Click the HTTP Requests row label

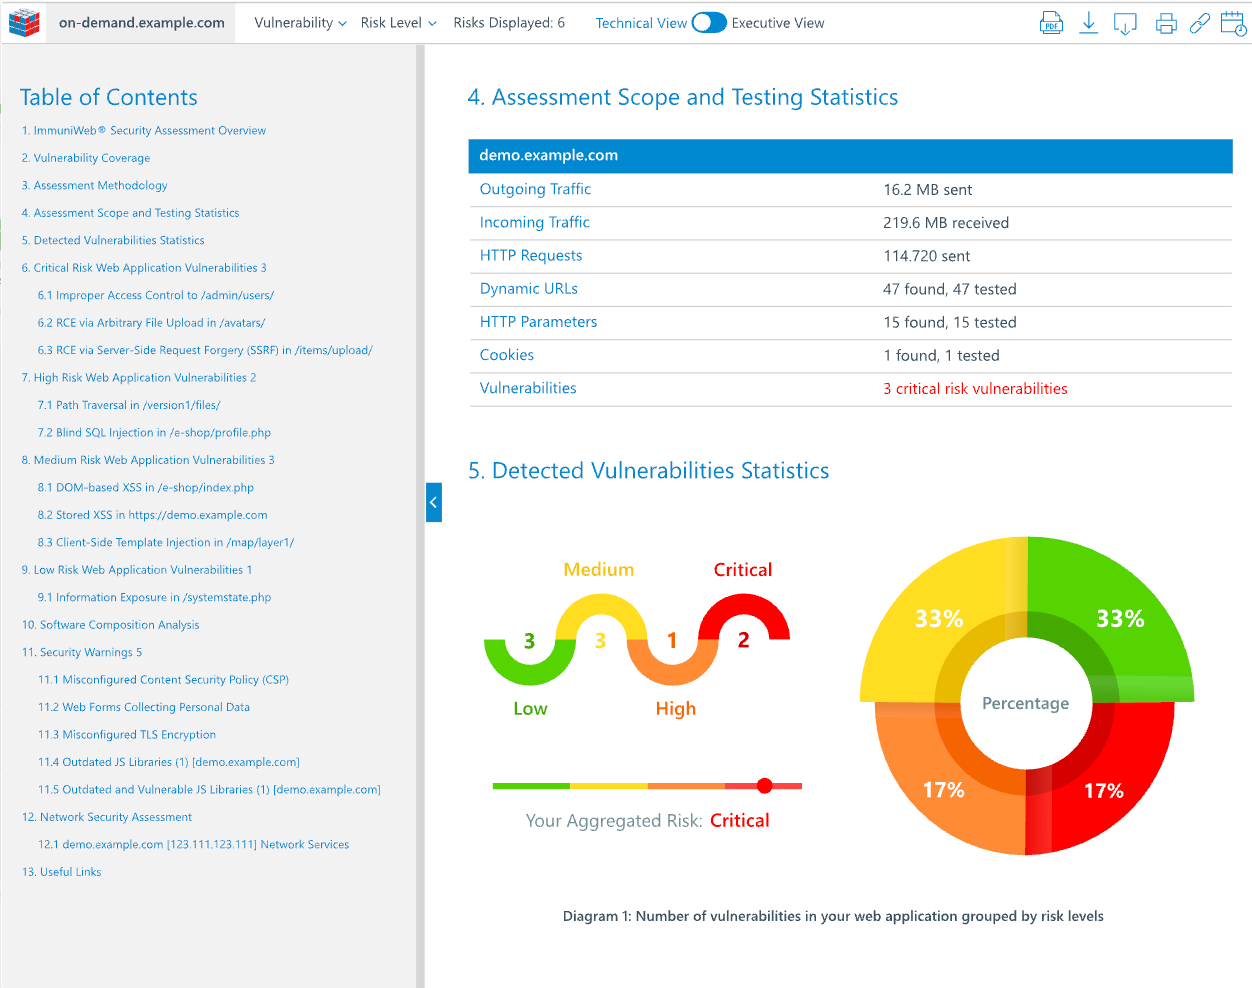coord(531,256)
